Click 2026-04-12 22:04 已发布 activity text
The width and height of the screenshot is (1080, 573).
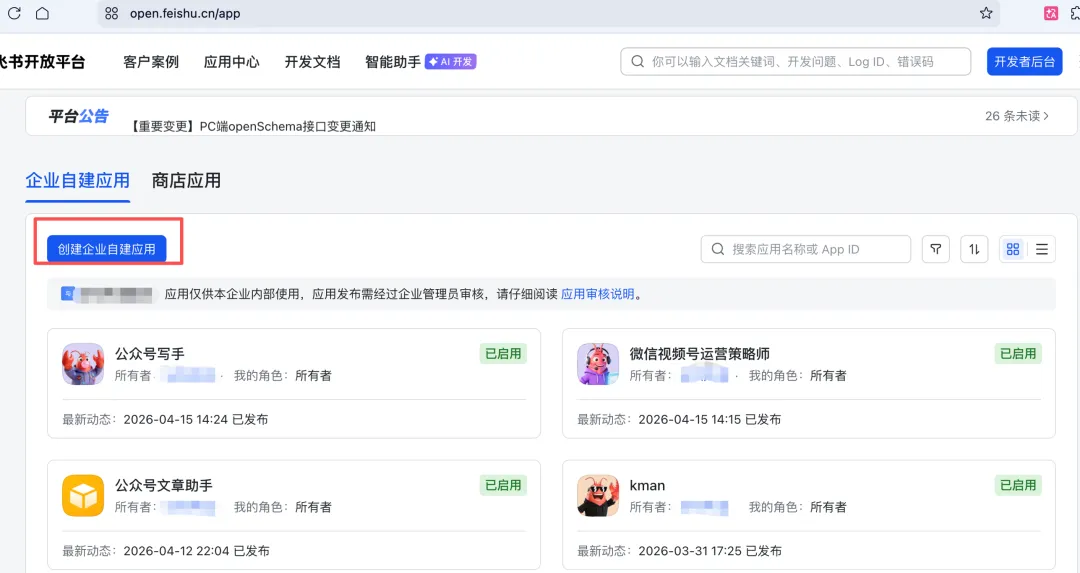pos(196,551)
